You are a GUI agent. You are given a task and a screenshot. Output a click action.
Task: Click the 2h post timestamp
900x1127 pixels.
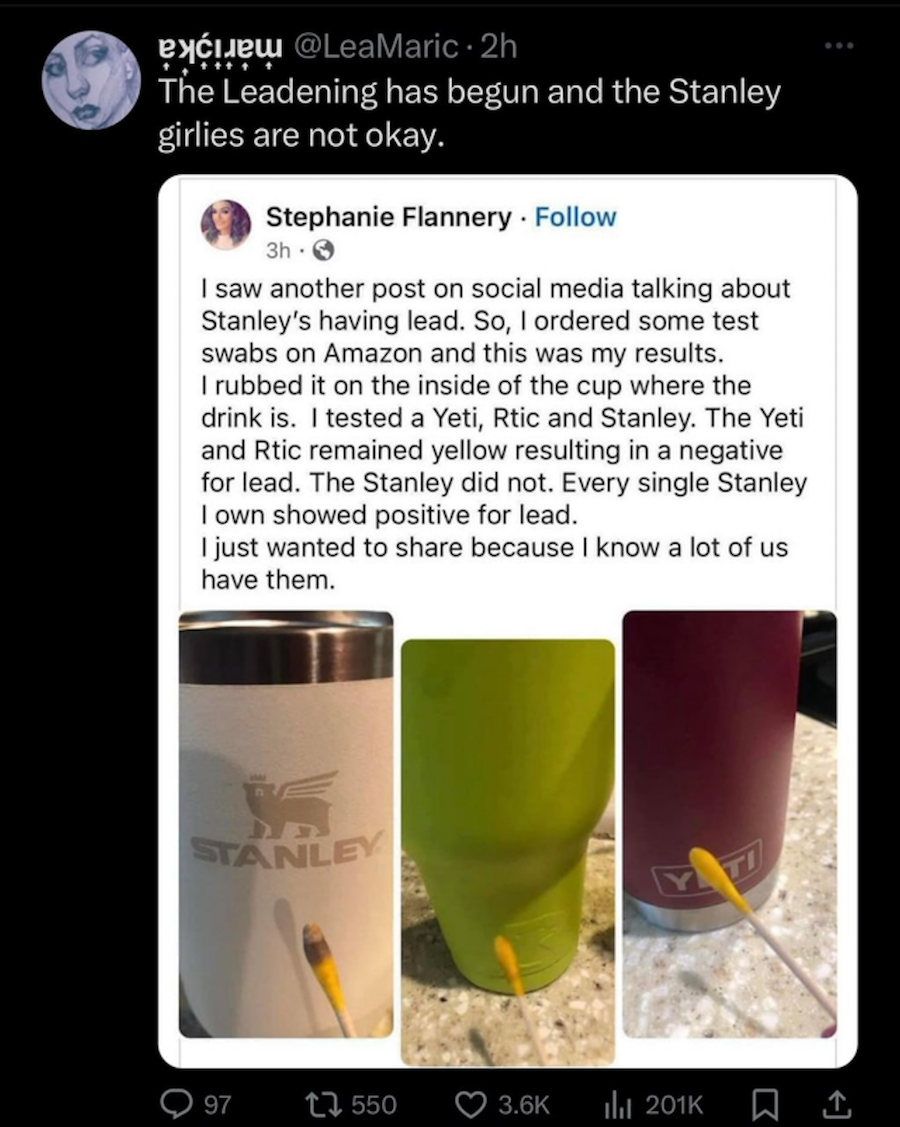click(x=499, y=45)
